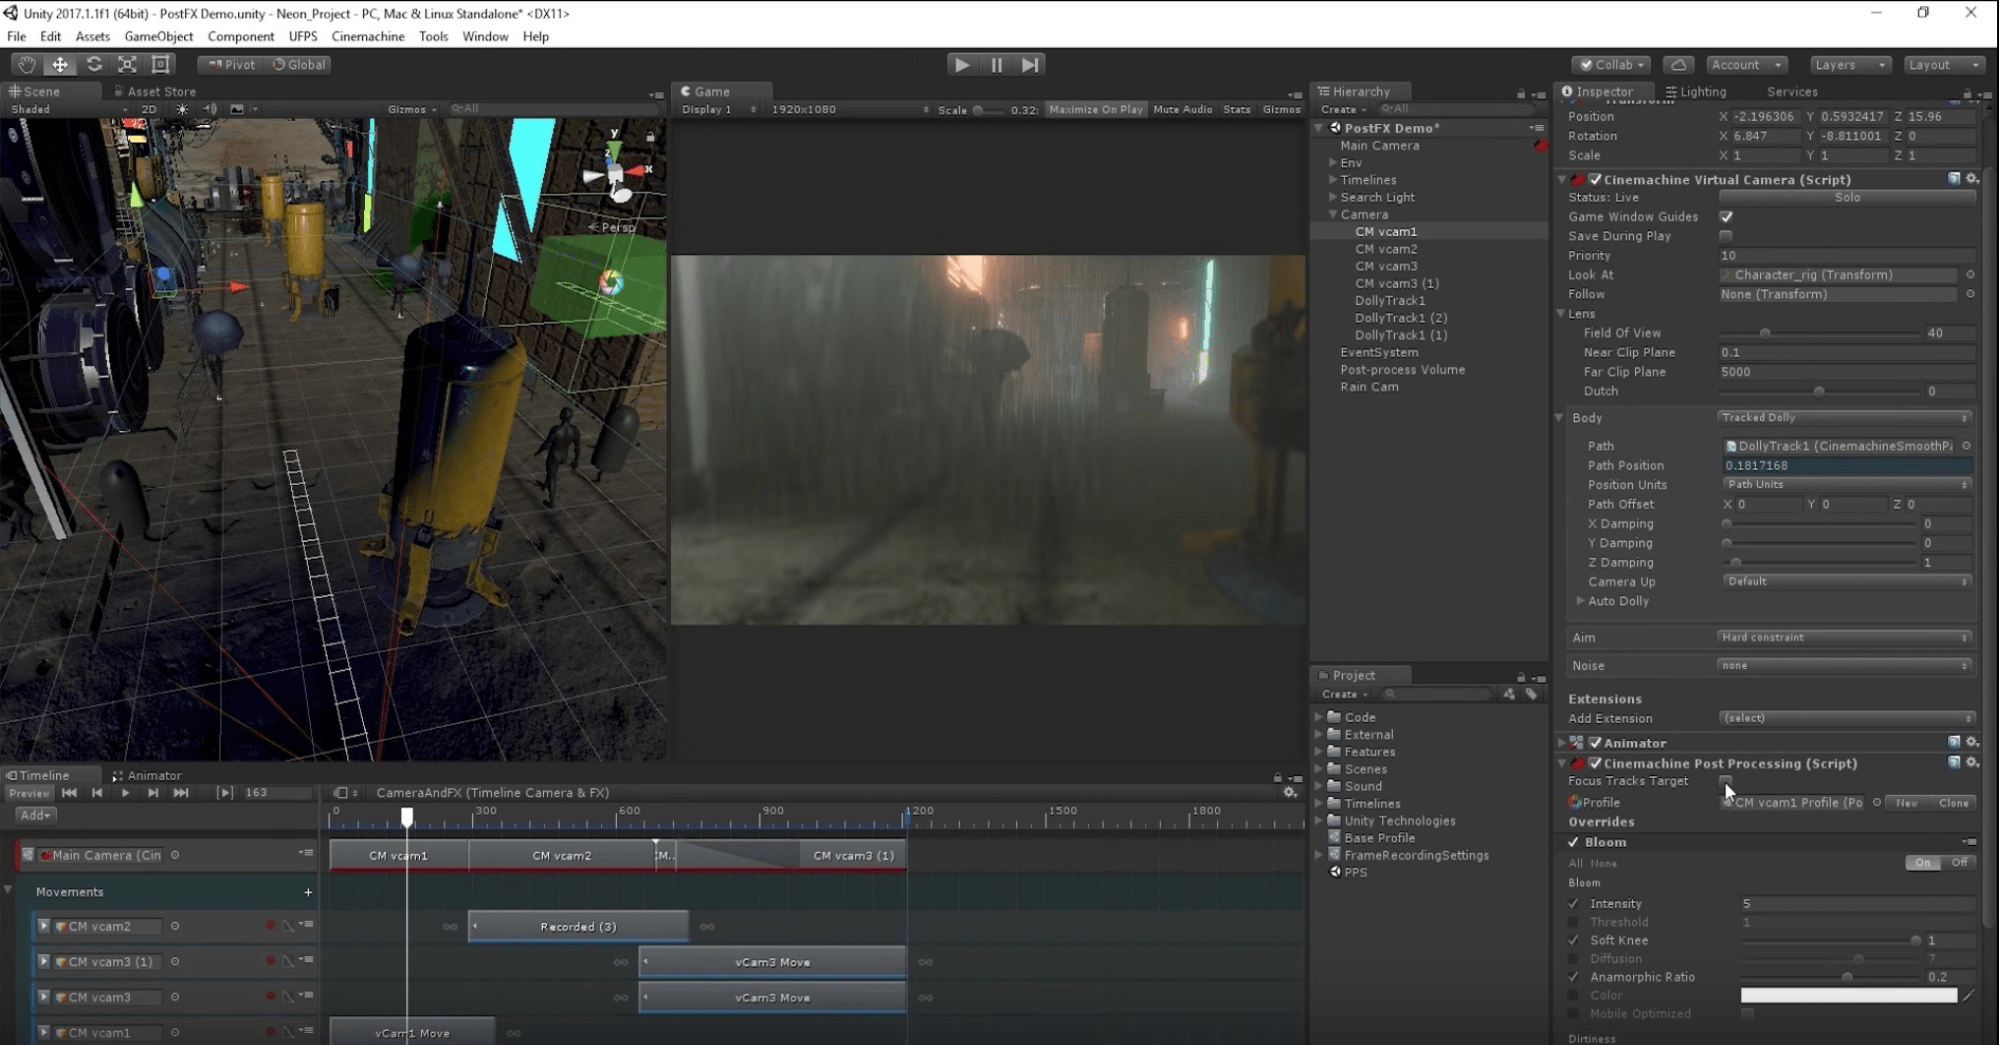The image size is (1999, 1045).
Task: Click the Pause button in the toolbar
Action: (996, 64)
